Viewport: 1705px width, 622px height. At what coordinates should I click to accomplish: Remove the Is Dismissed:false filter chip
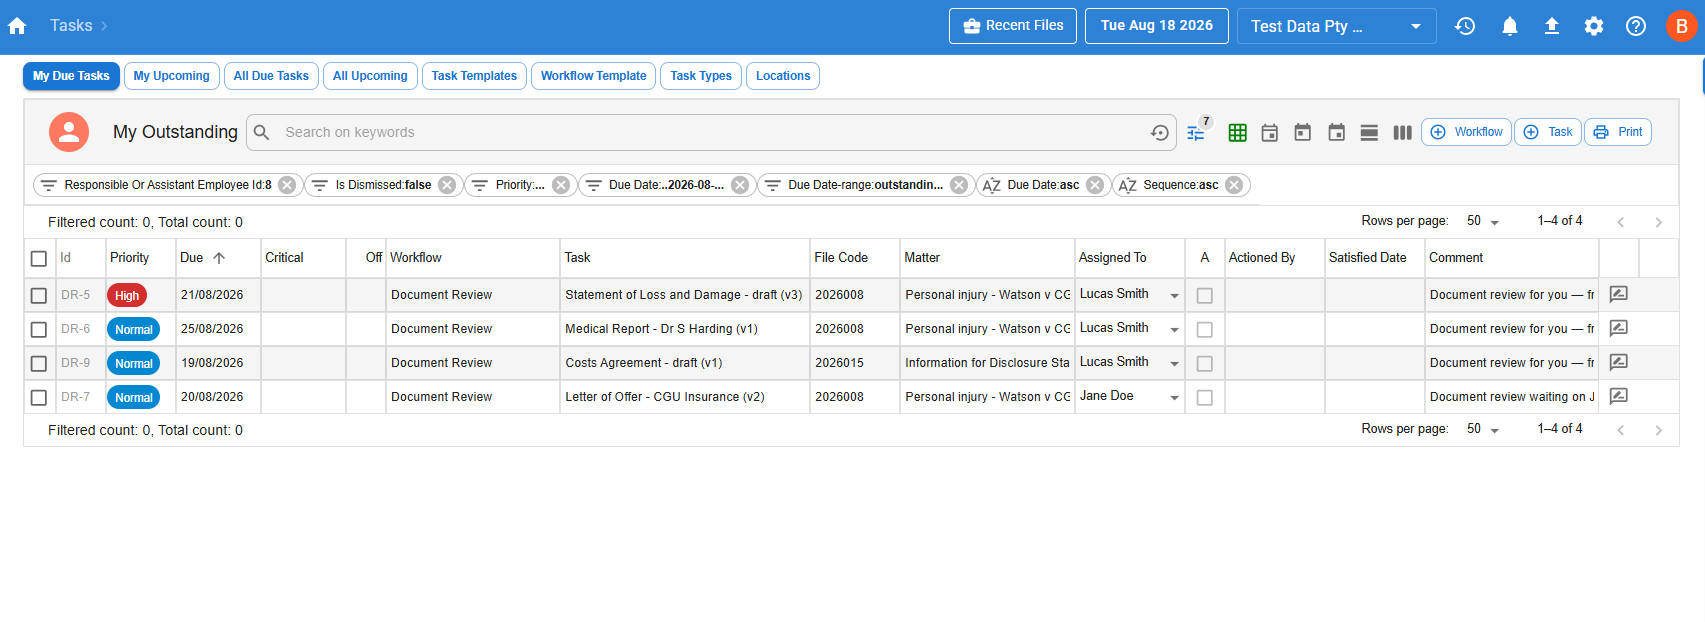[x=447, y=185]
